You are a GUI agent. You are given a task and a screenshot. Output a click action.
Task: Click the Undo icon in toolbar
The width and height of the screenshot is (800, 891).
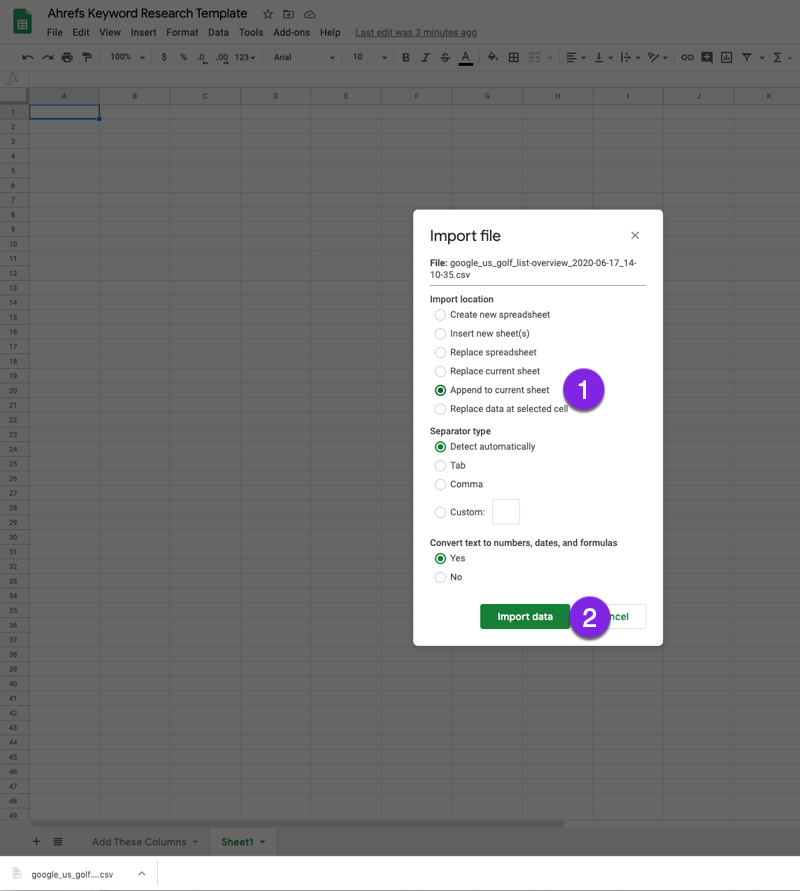point(27,57)
